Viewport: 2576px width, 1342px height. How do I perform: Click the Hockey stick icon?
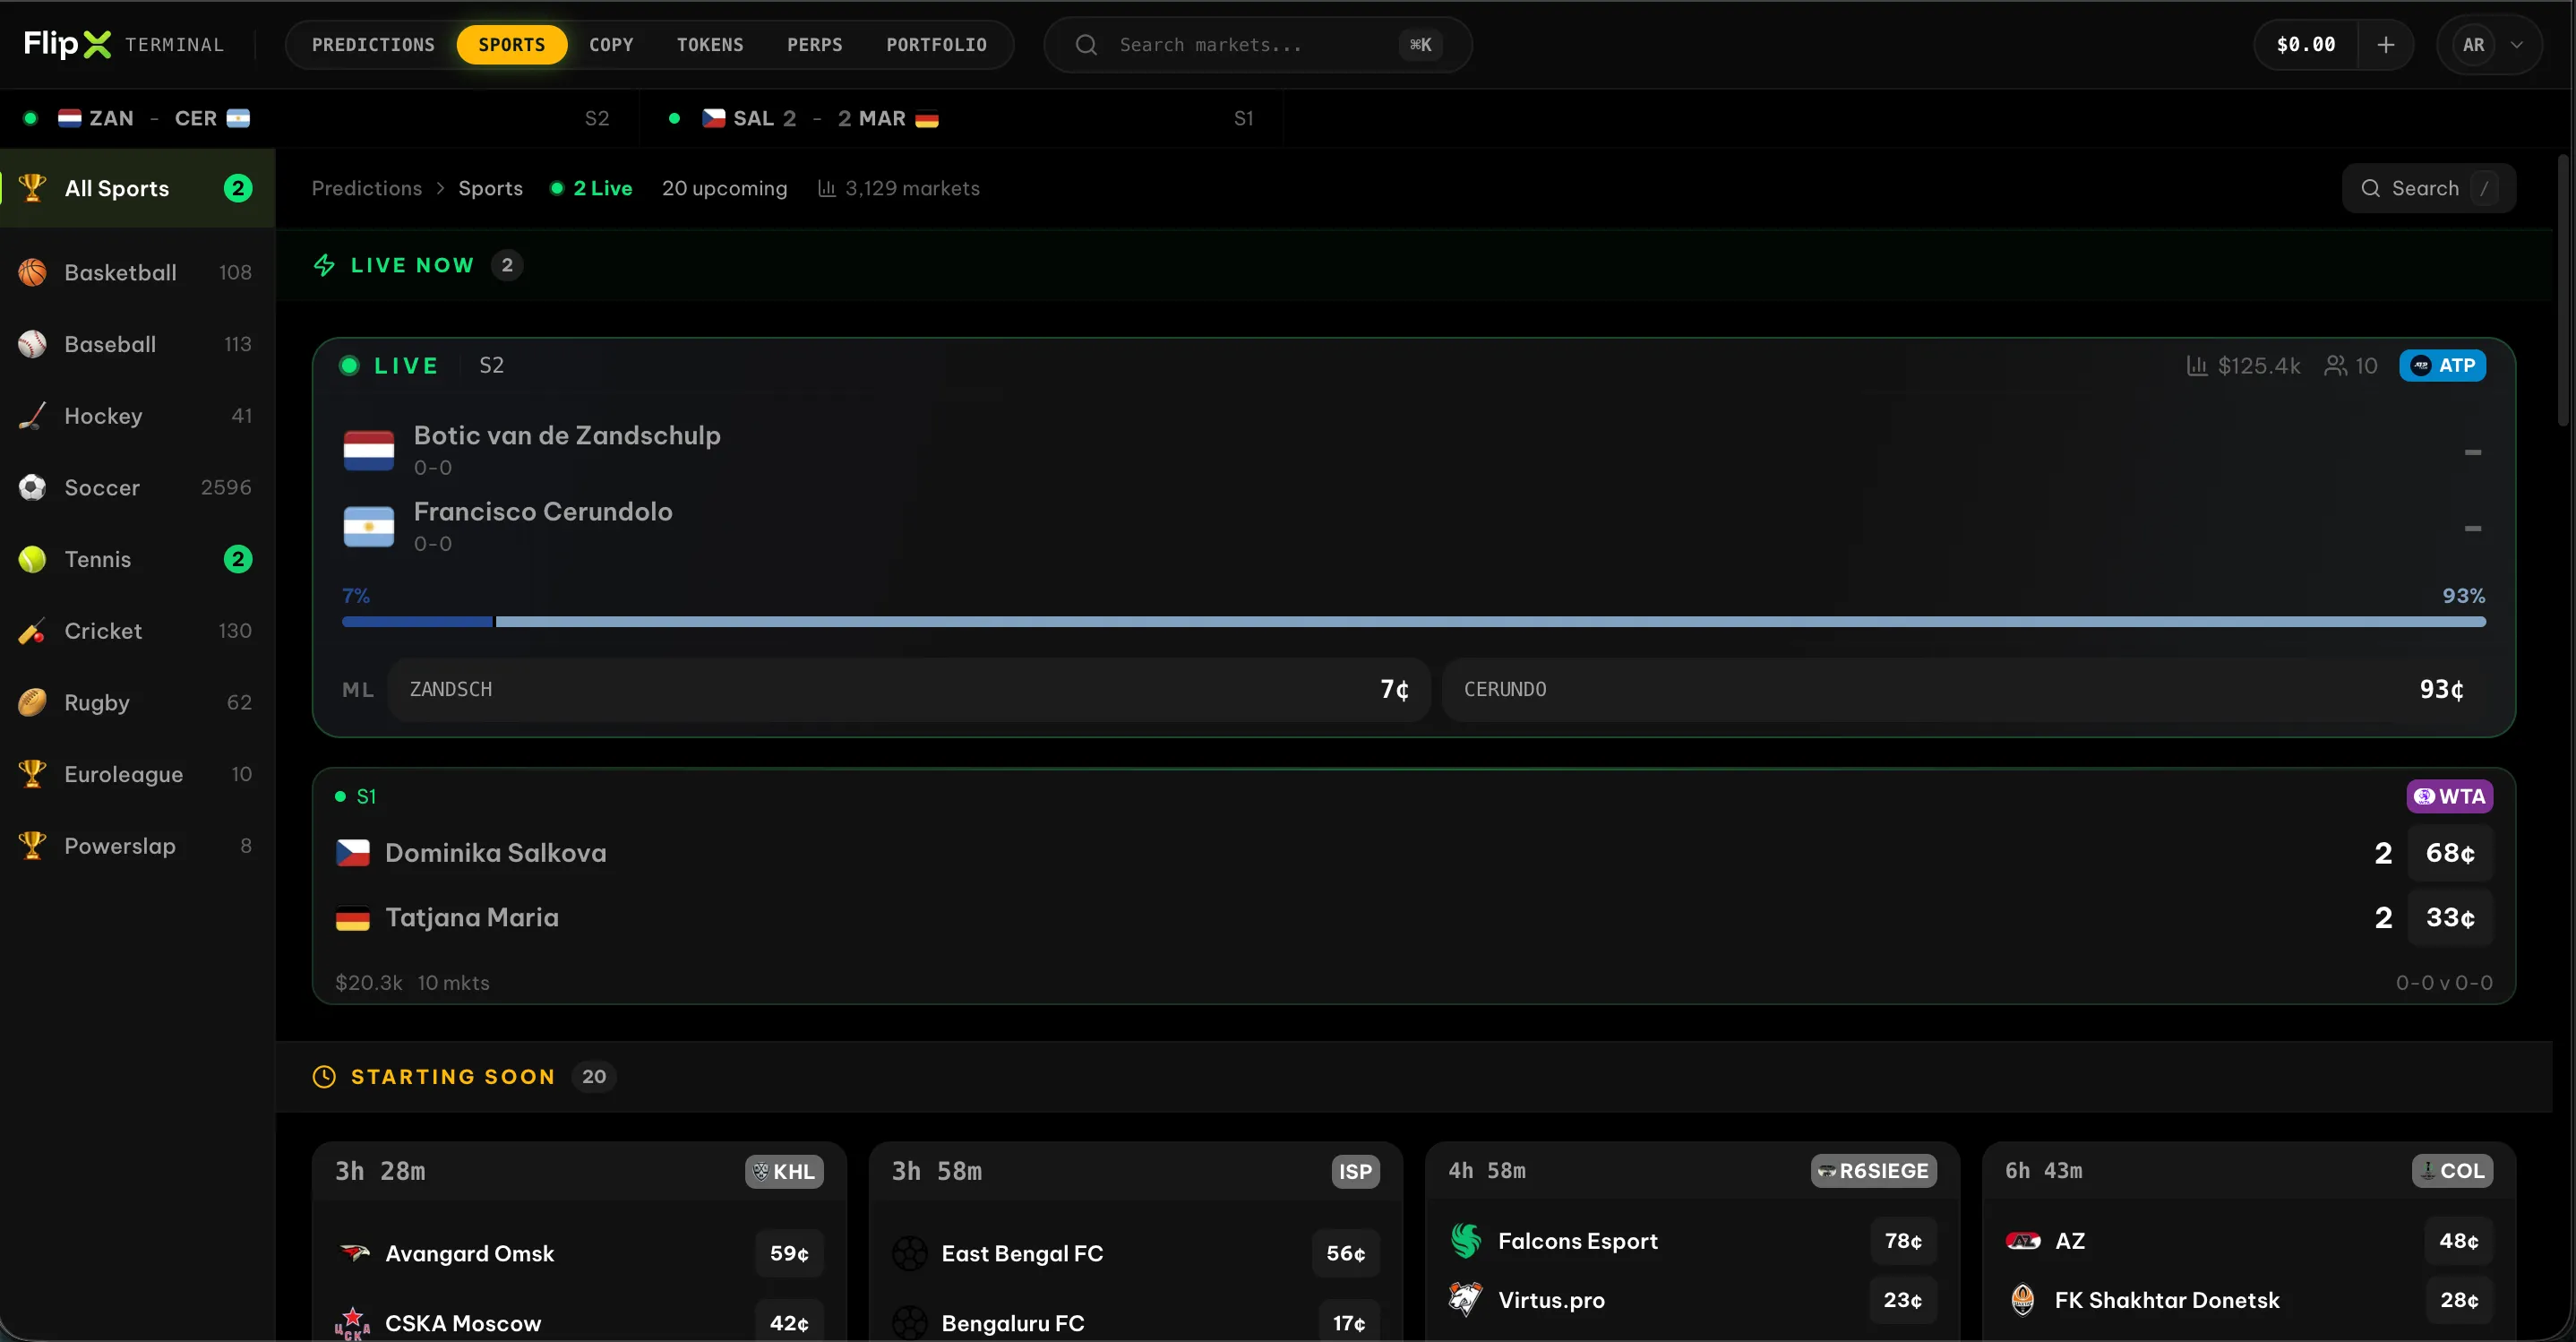tap(31, 415)
